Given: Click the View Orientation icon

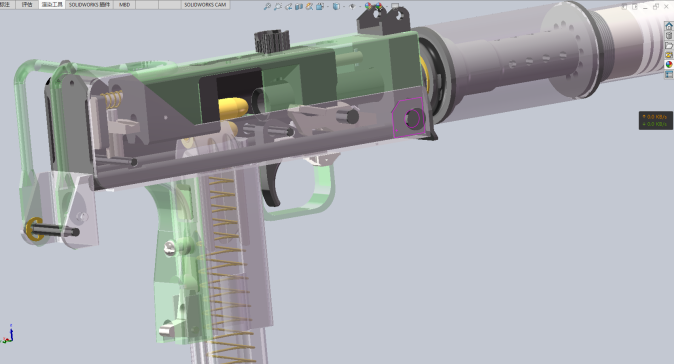Looking at the screenshot, I should pyautogui.click(x=320, y=6).
